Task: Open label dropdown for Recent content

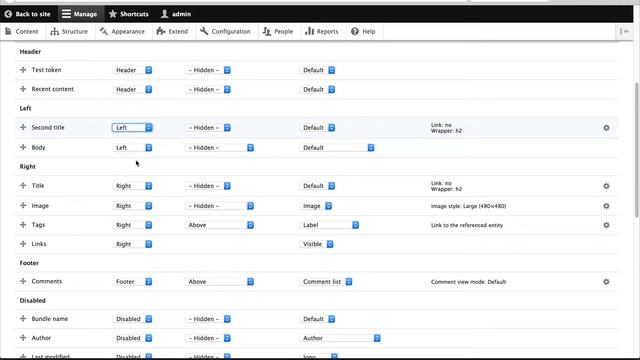Action: (208, 89)
